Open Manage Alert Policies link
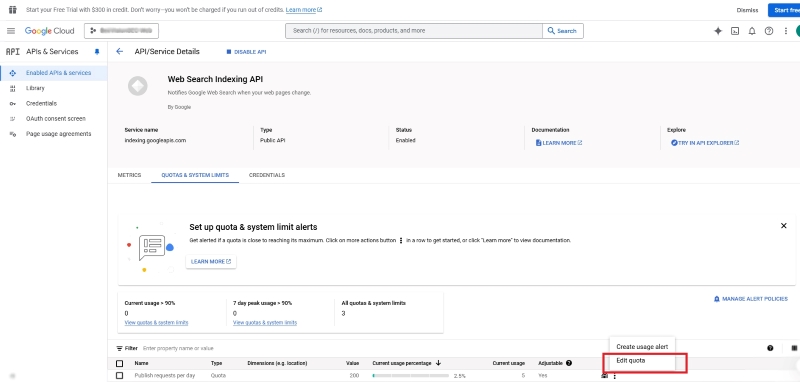The width and height of the screenshot is (800, 382). [x=751, y=299]
